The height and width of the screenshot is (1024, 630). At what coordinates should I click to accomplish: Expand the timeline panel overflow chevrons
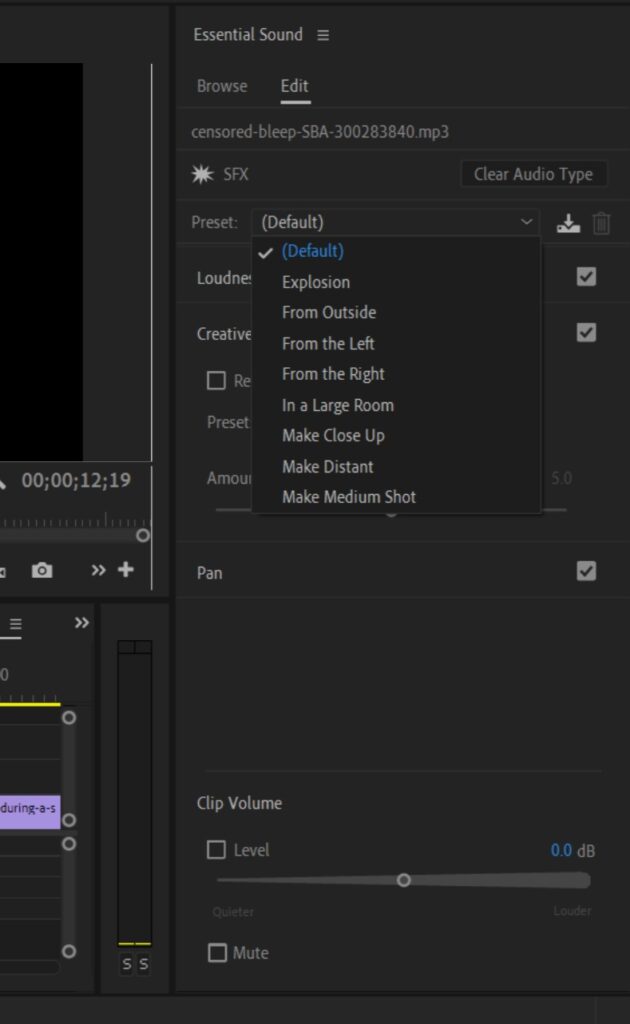coord(82,623)
